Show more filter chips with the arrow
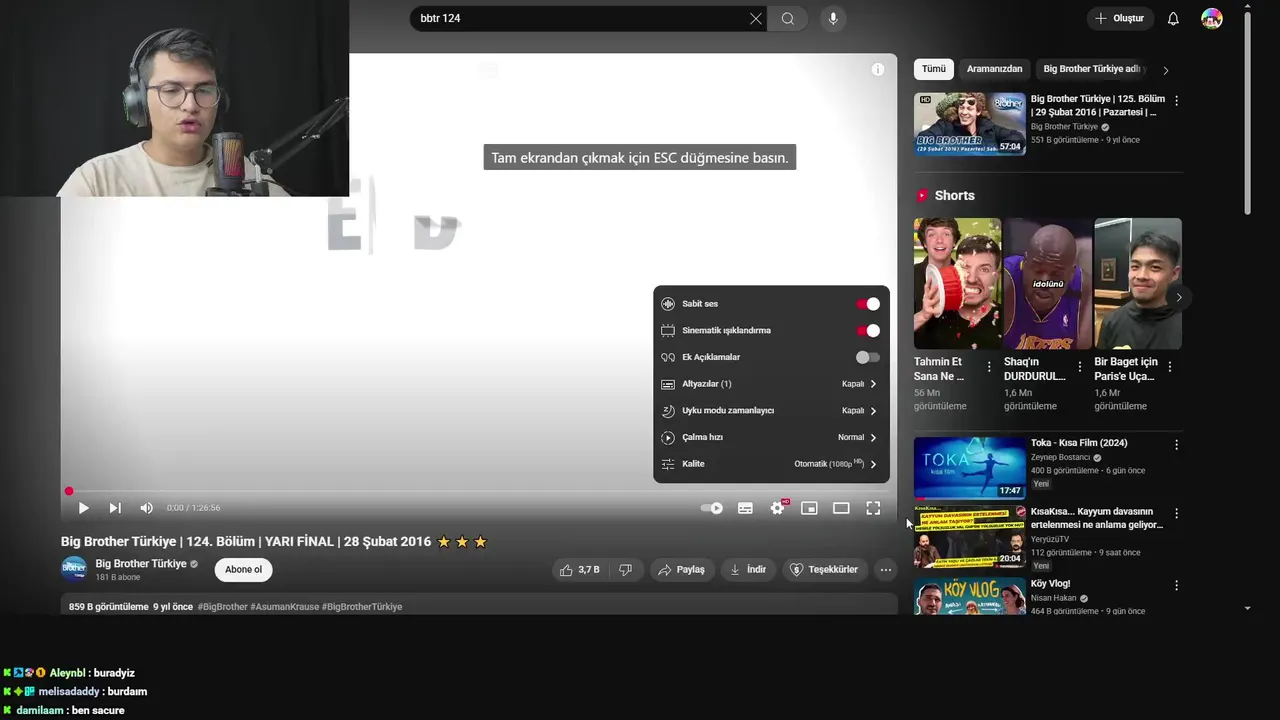The height and width of the screenshot is (720, 1280). point(1165,70)
